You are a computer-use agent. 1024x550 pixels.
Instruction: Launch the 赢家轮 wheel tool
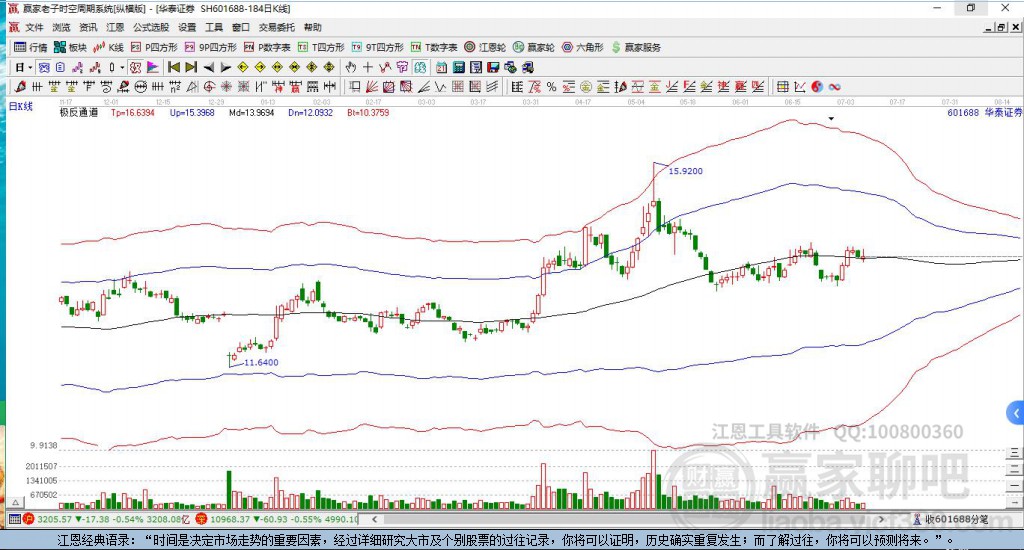[x=534, y=47]
